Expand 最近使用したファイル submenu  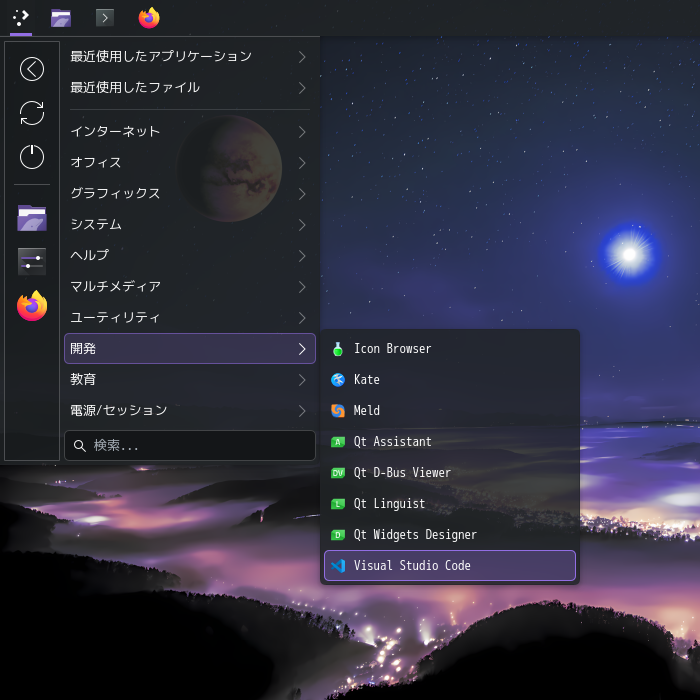[x=190, y=88]
